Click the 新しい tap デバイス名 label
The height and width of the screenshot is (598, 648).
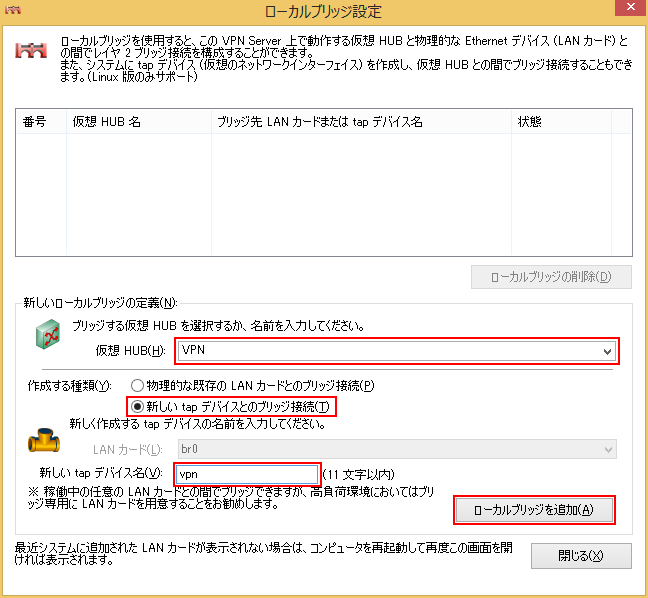pos(99,473)
